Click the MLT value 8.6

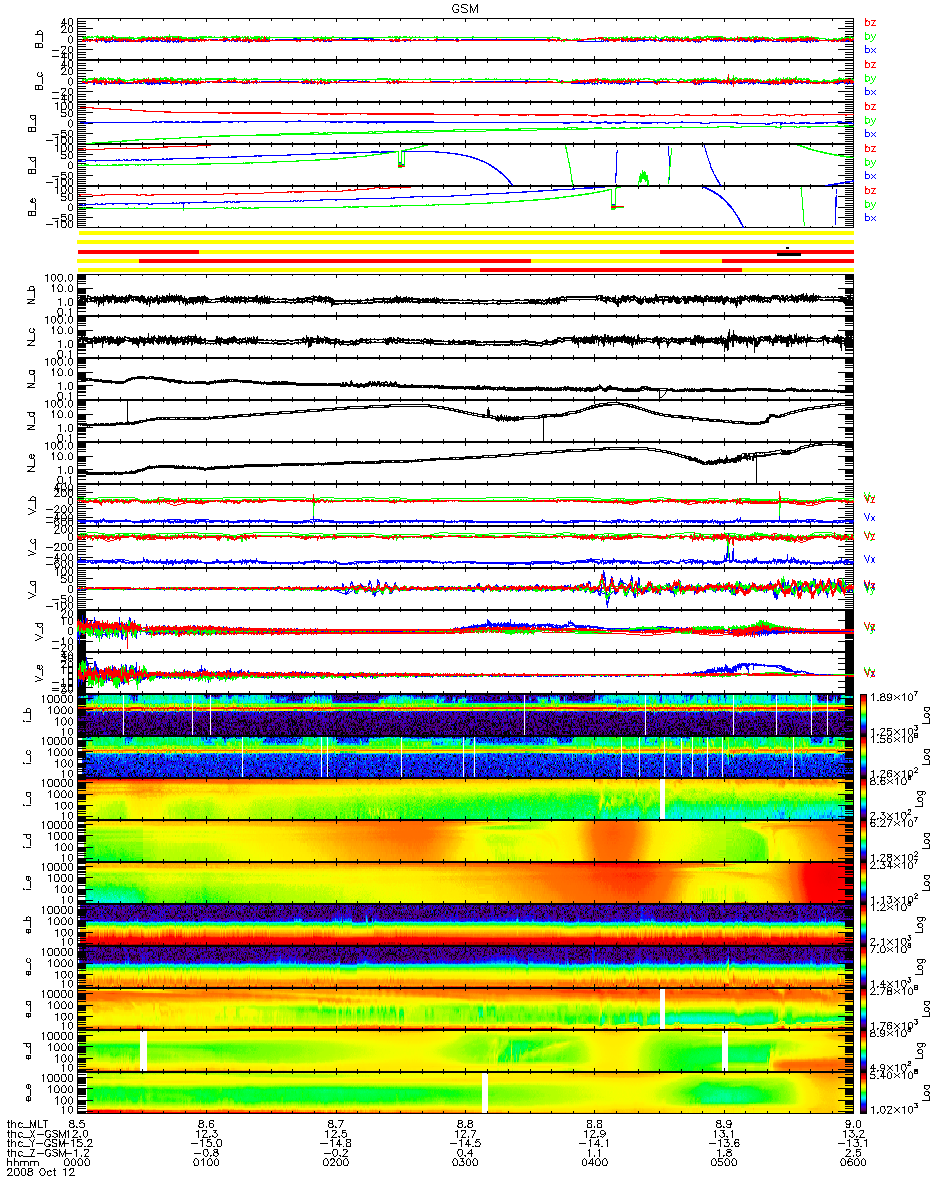click(x=208, y=1124)
